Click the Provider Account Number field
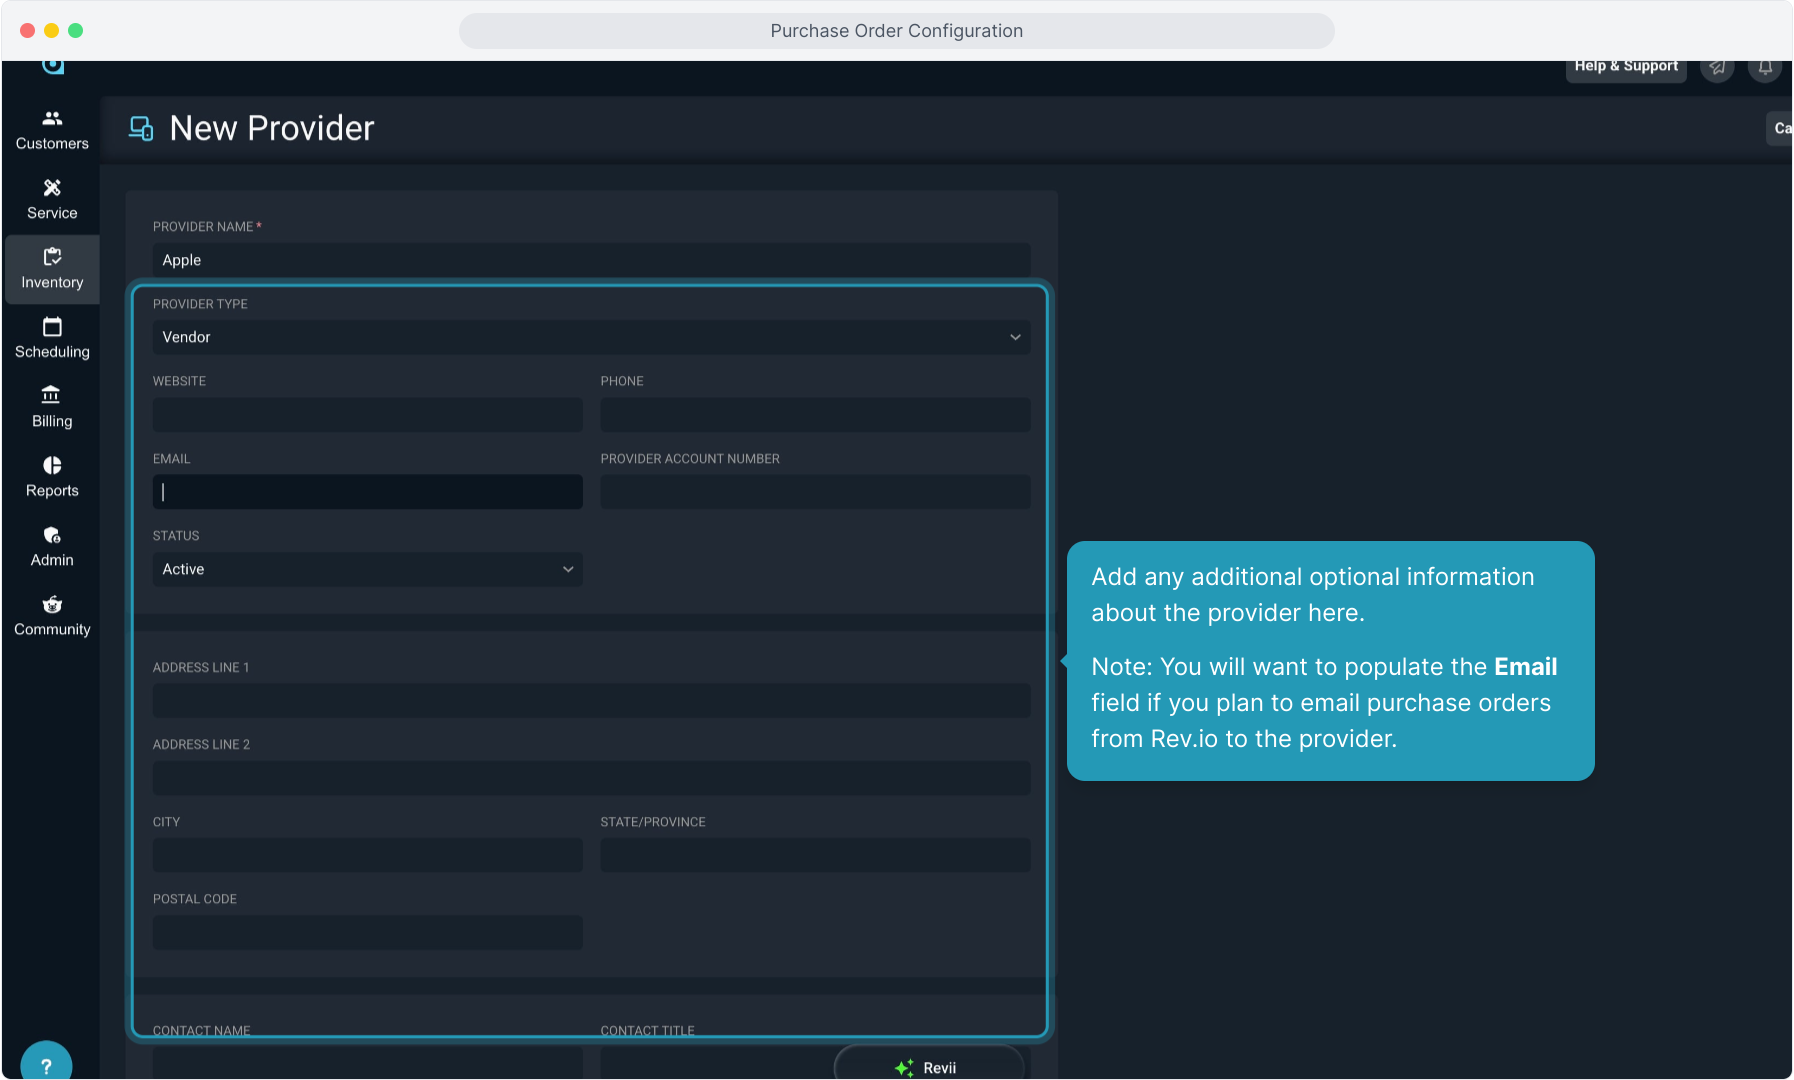 coord(815,492)
